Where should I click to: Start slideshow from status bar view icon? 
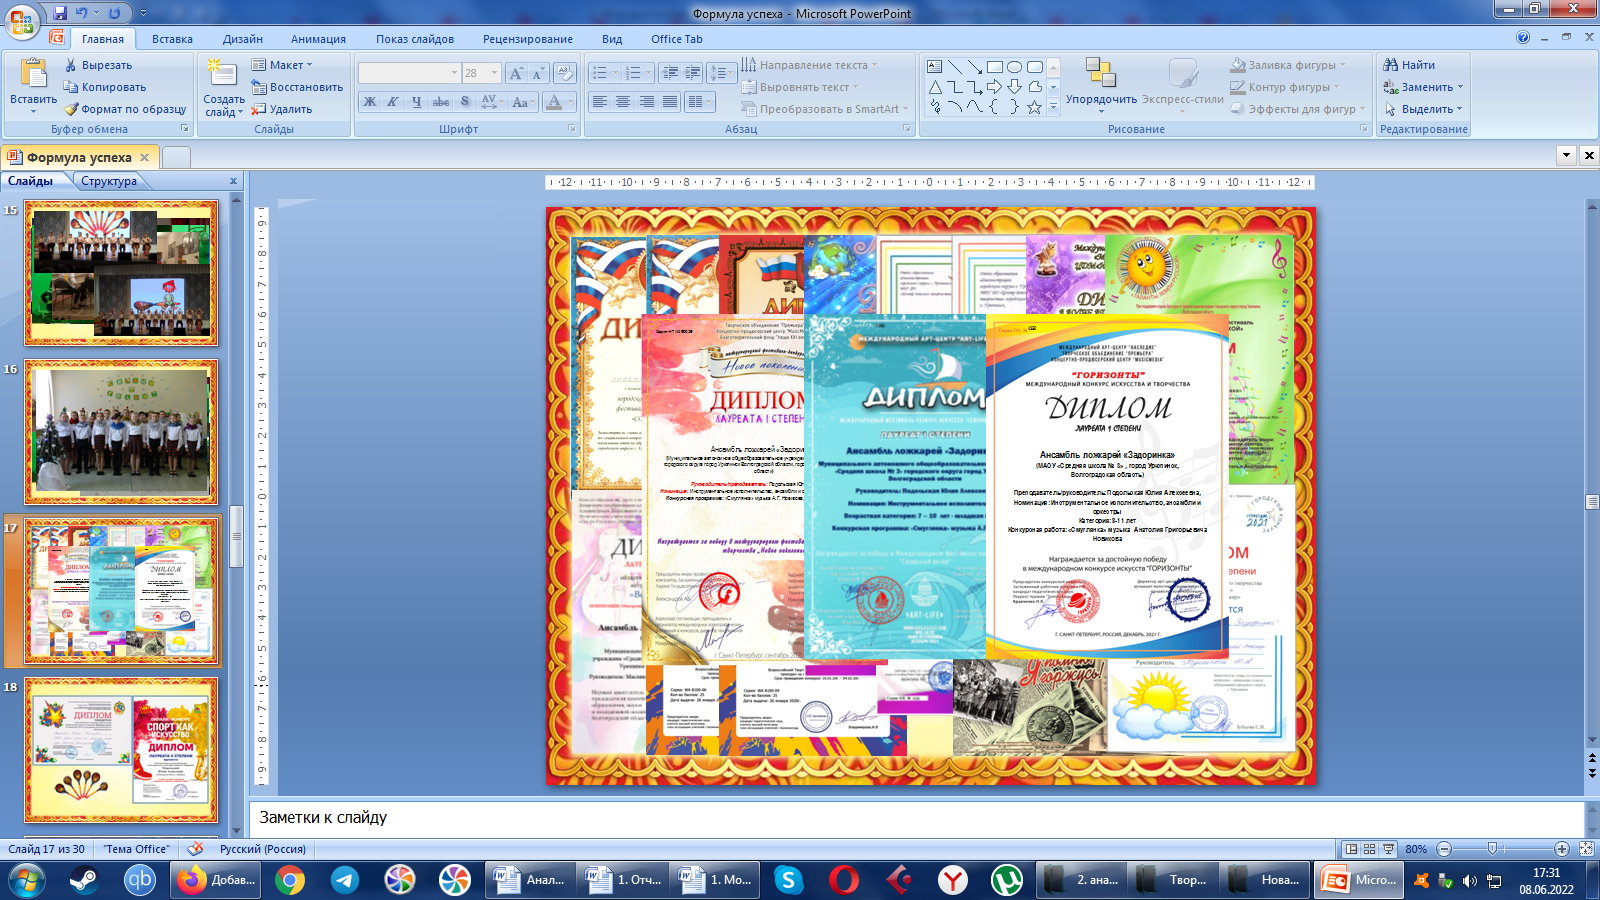(x=1389, y=849)
